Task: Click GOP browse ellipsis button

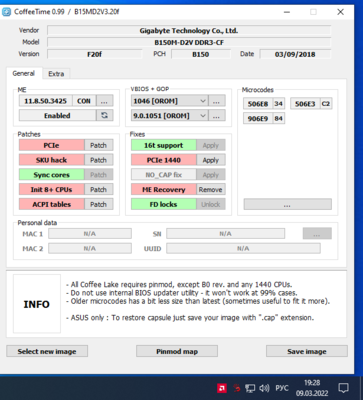Action: 217,116
